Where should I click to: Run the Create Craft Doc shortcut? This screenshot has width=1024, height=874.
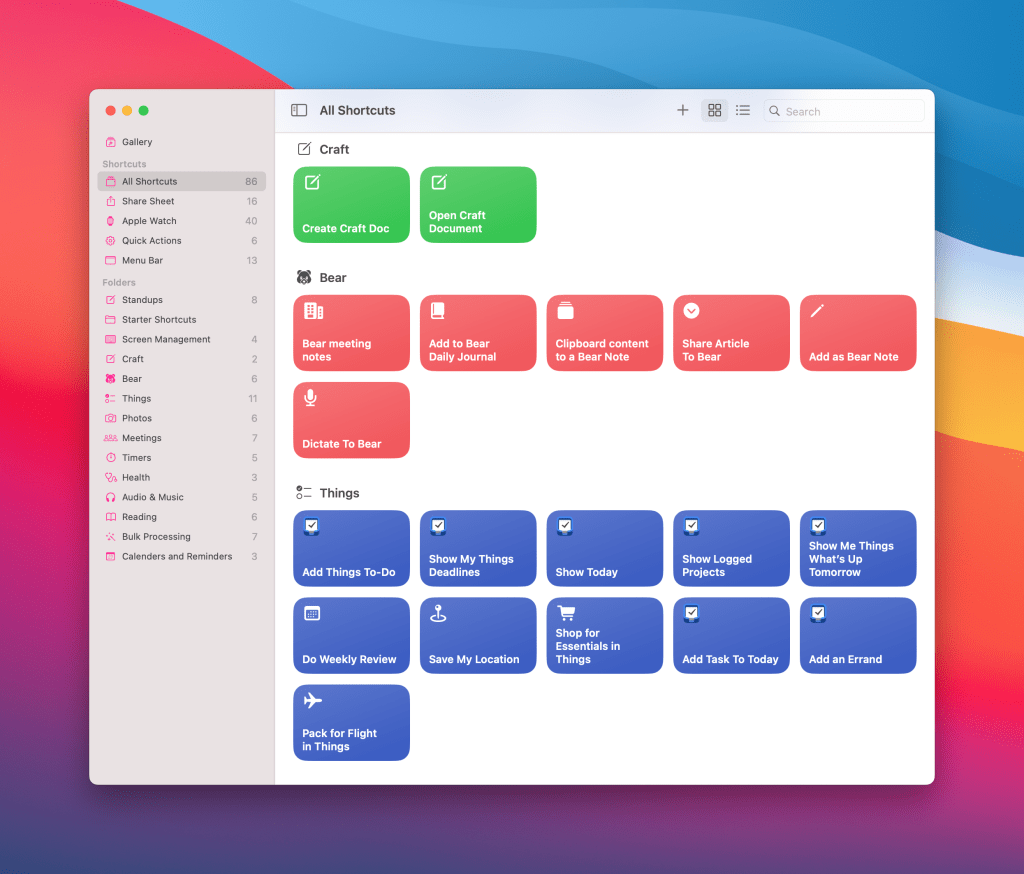tap(352, 205)
